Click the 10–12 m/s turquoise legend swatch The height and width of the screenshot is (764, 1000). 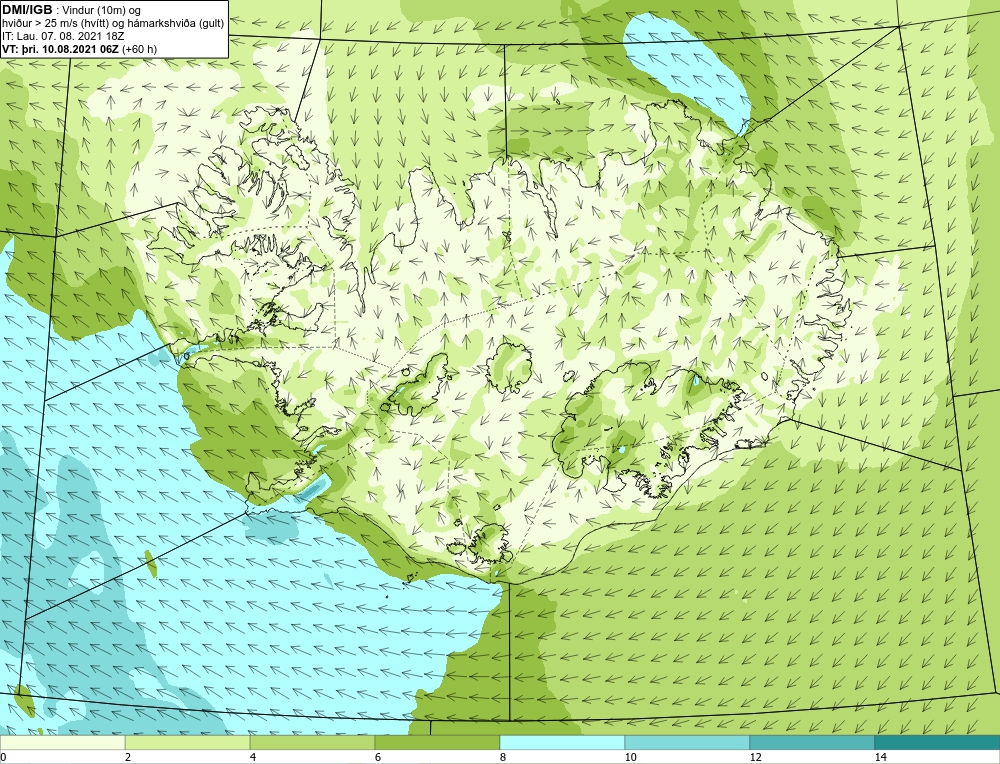(x=688, y=743)
